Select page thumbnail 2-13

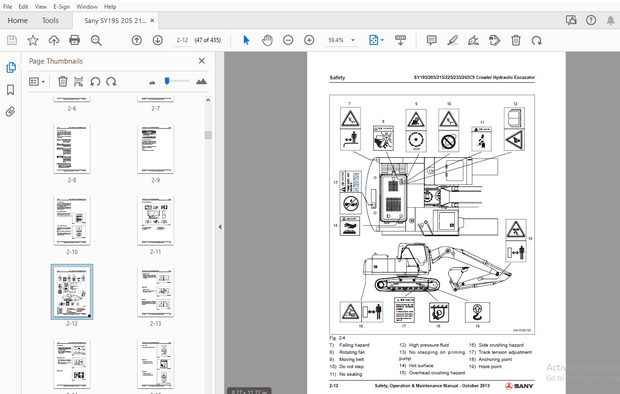[155, 292]
